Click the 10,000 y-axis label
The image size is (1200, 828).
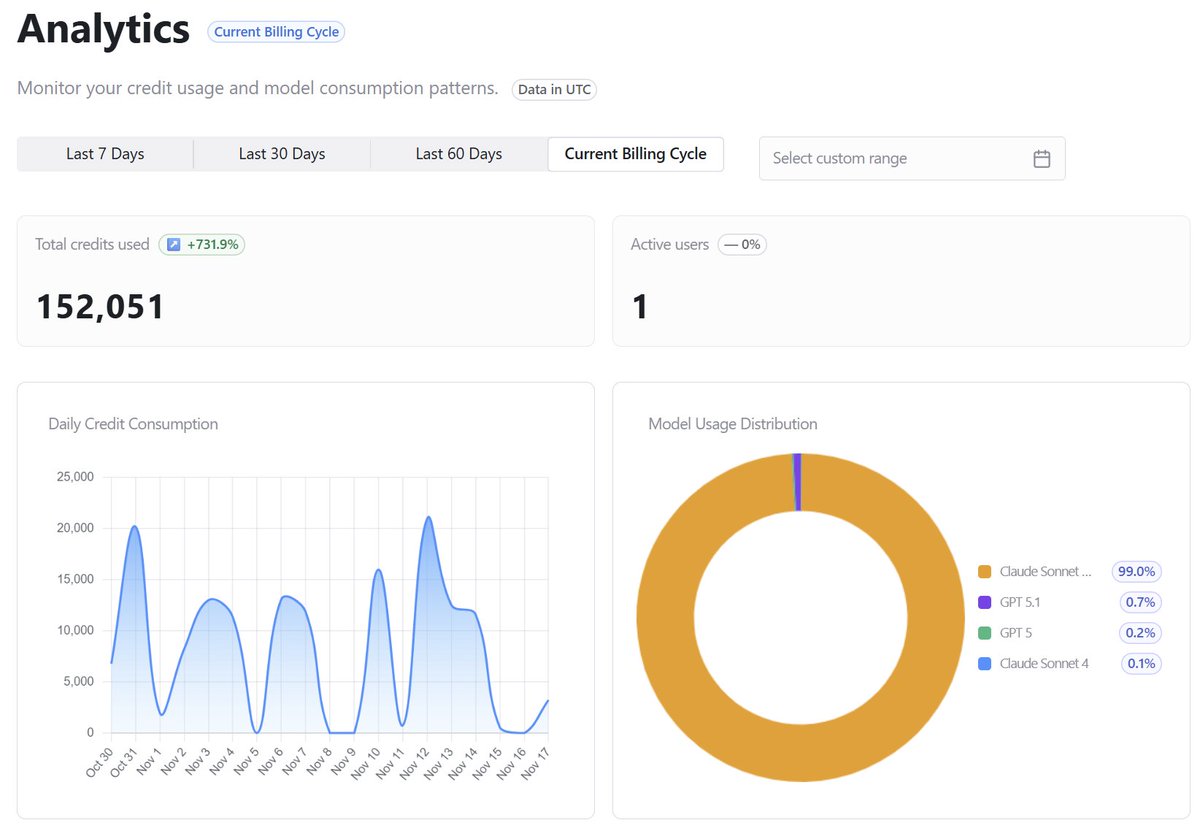click(77, 630)
